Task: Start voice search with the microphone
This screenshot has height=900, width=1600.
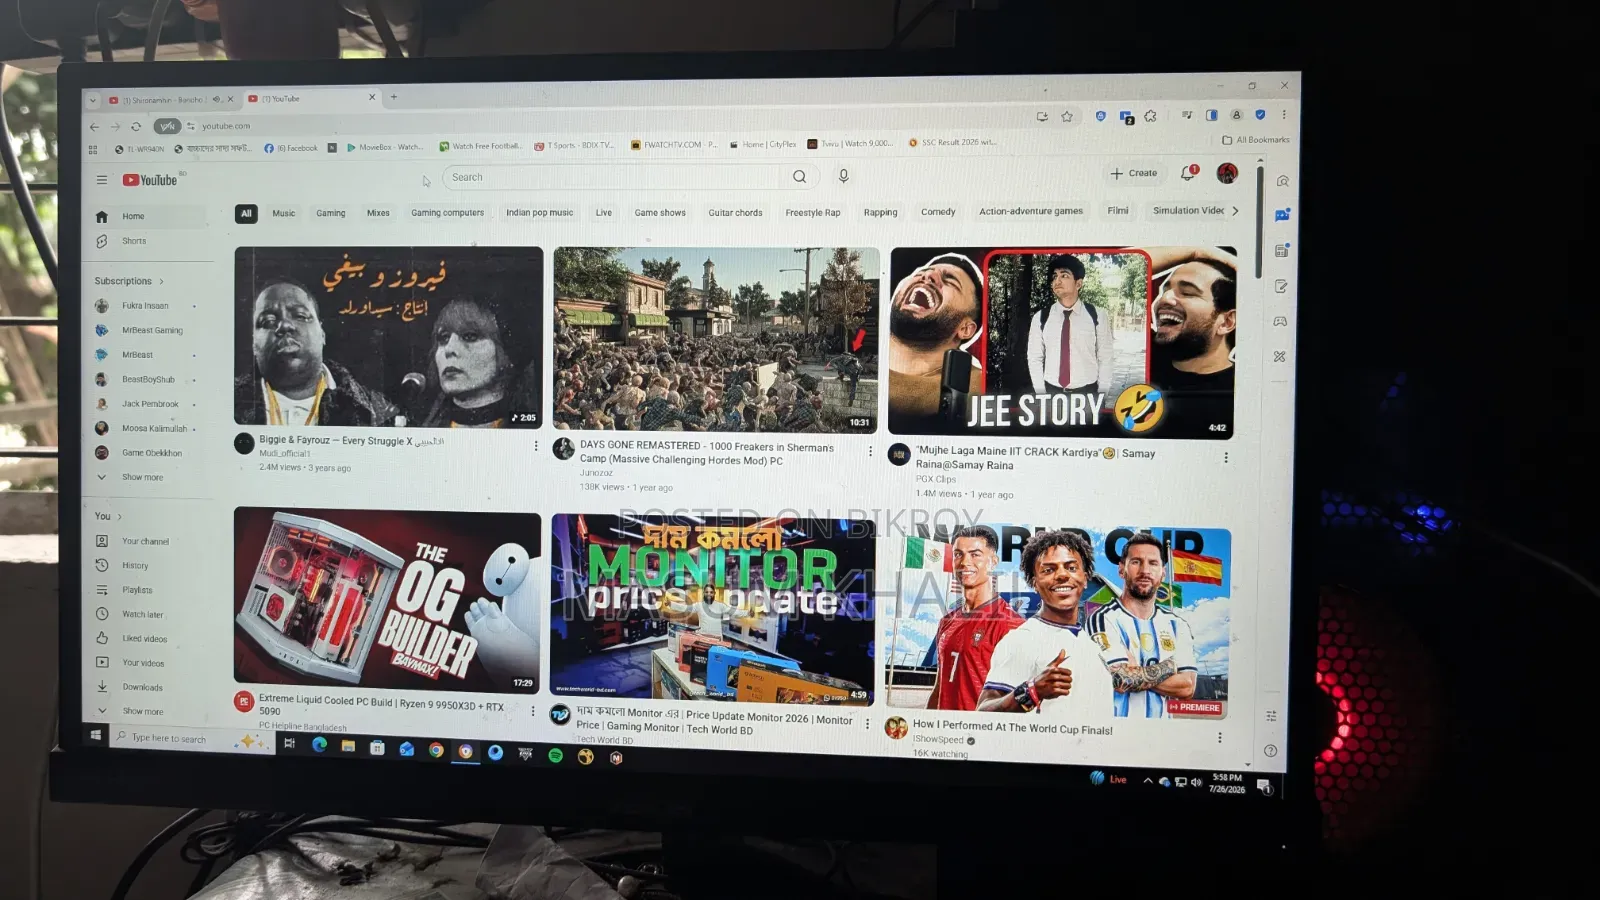Action: click(844, 176)
